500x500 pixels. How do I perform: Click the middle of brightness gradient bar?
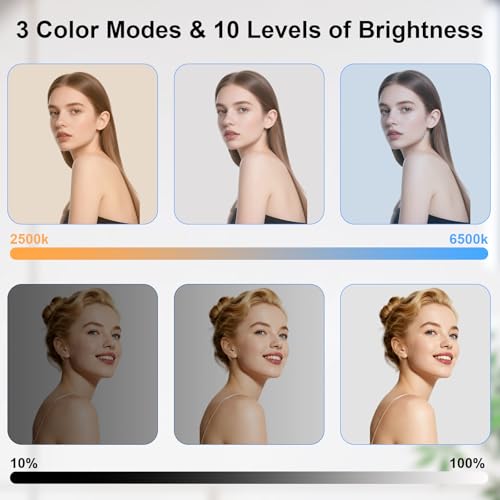tap(249, 477)
